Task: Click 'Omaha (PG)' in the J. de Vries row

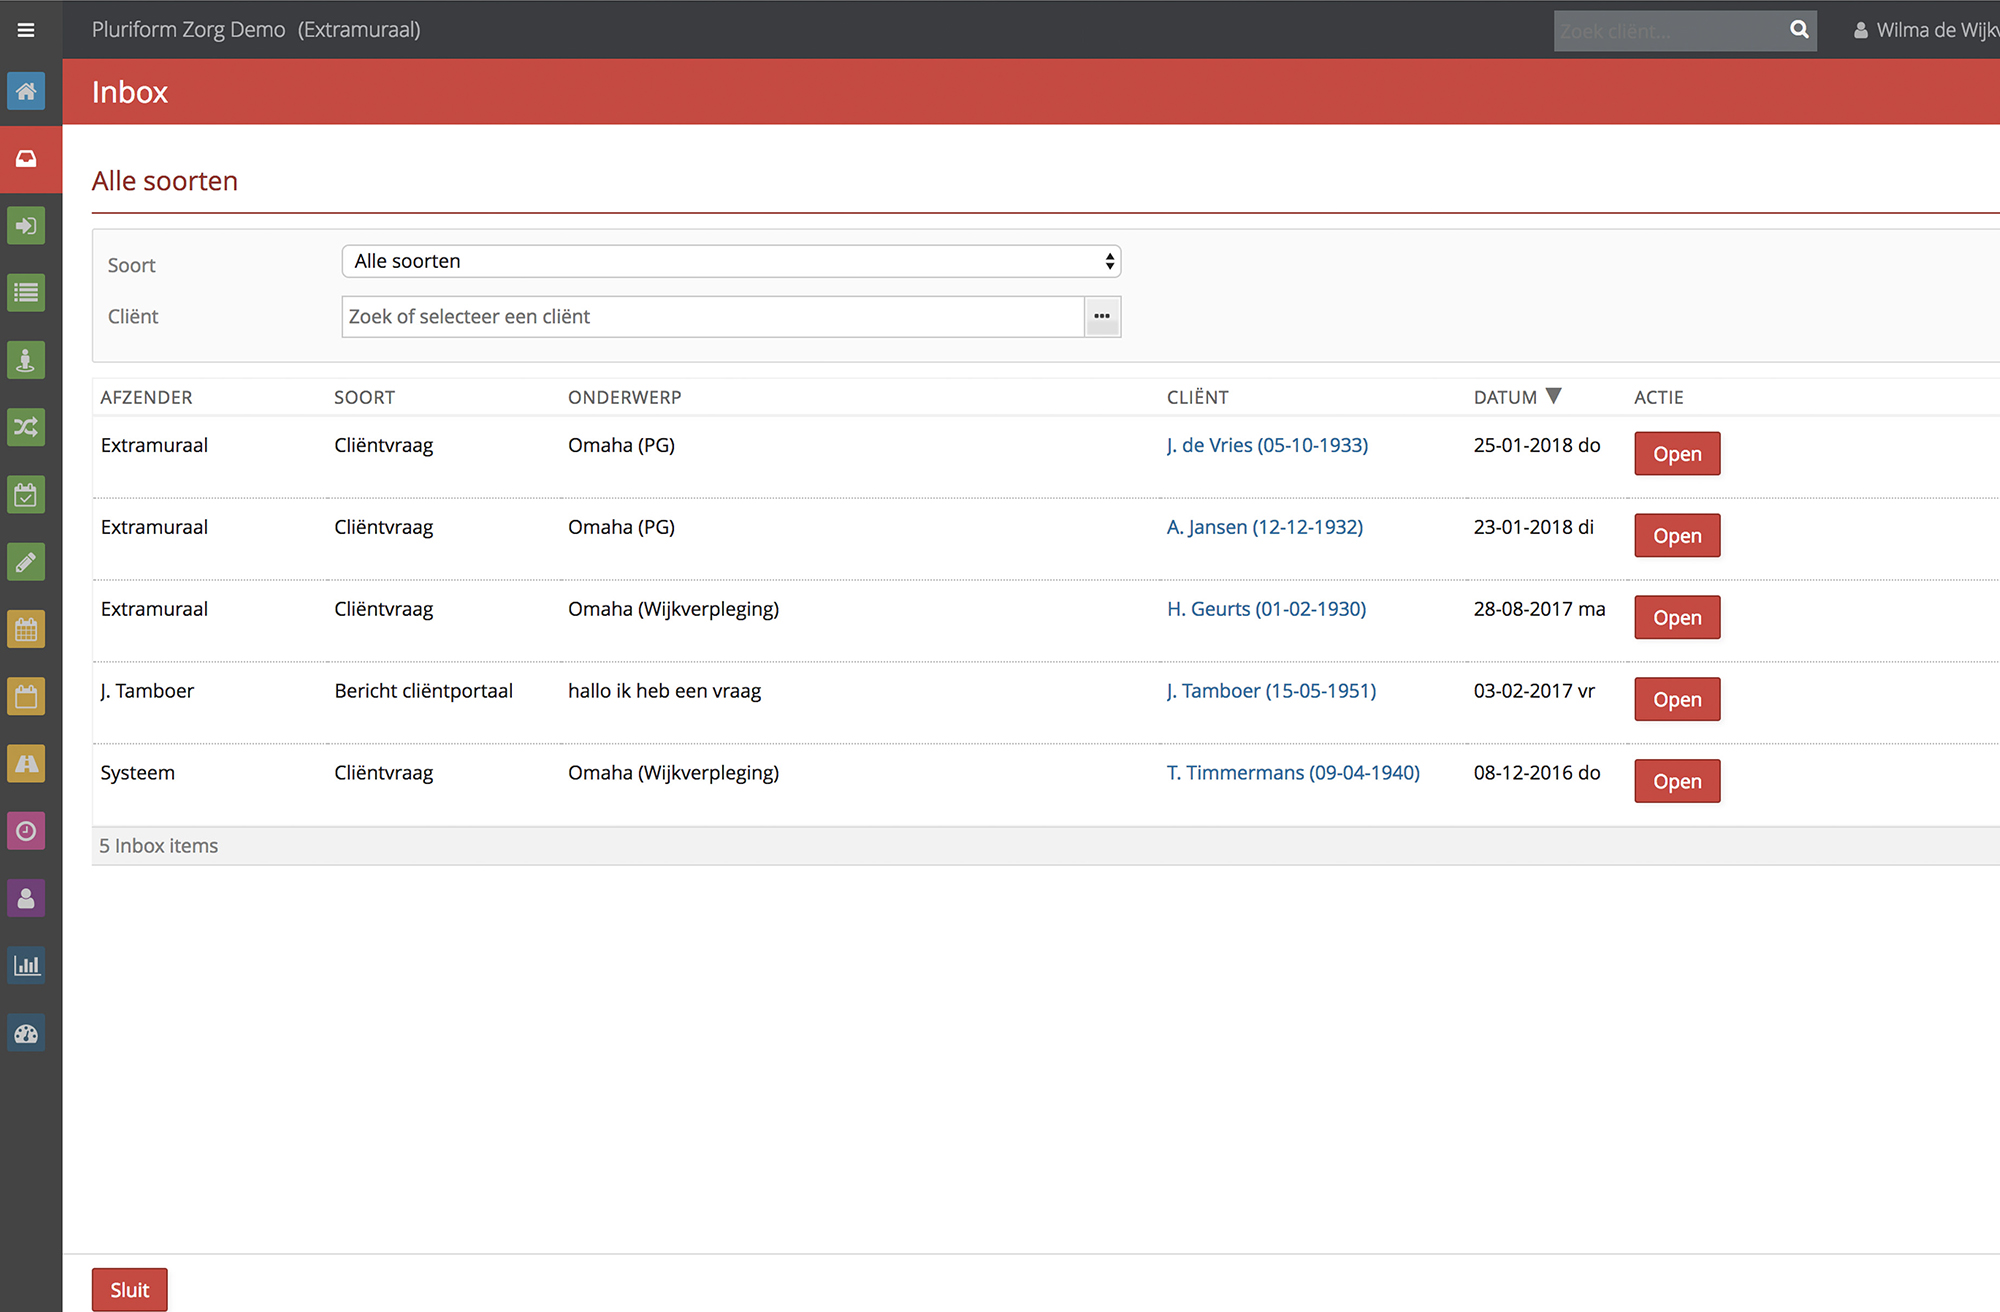Action: (x=621, y=445)
